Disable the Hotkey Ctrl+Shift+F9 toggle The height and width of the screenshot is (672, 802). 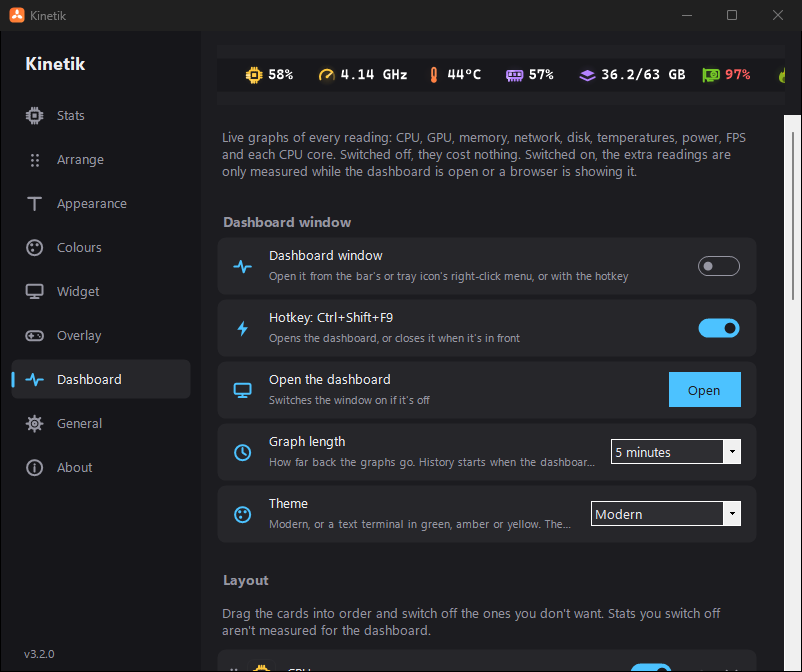[x=719, y=328]
